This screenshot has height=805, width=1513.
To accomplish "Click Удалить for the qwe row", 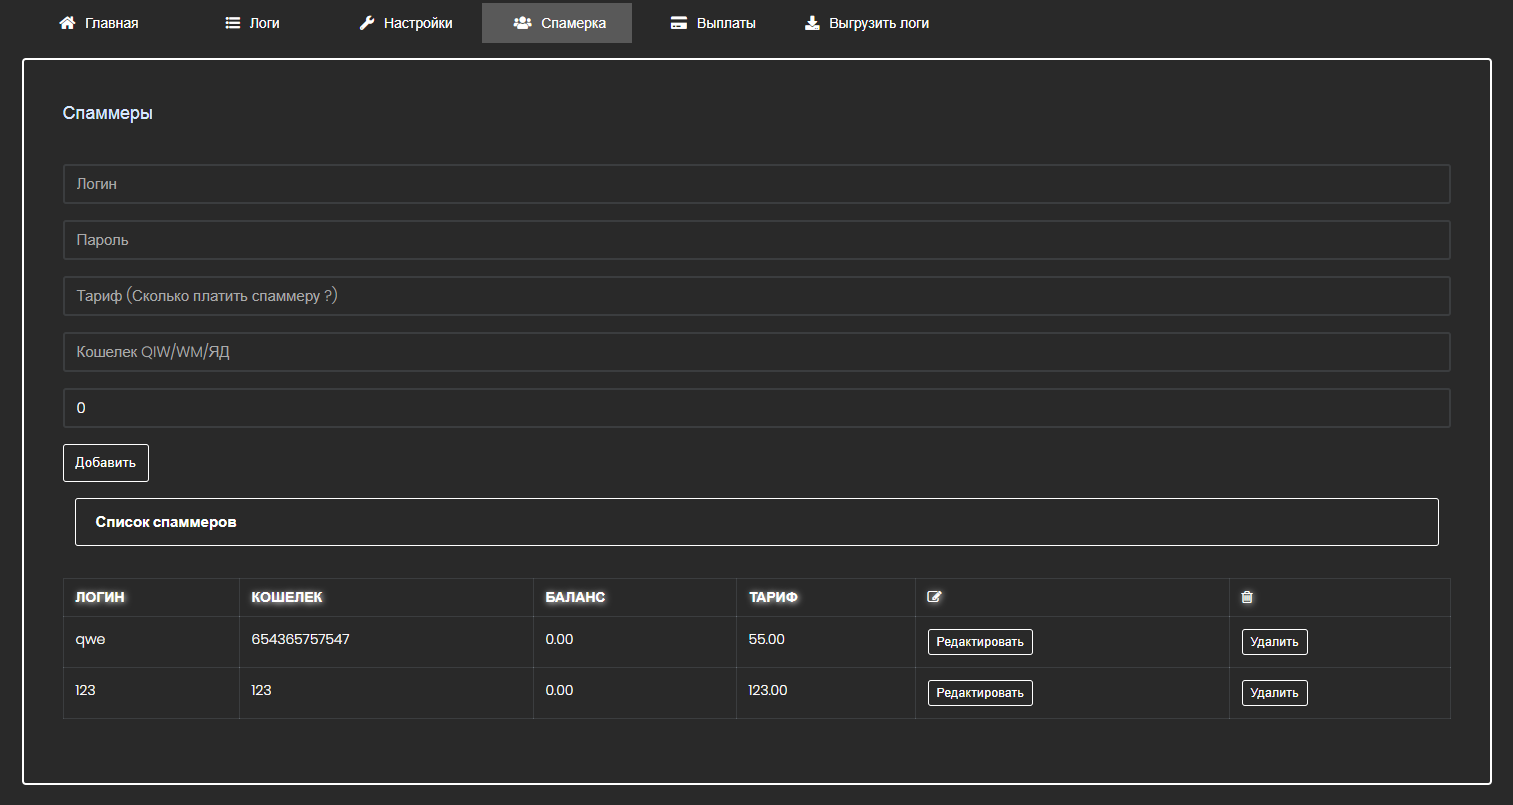I will tap(1274, 642).
